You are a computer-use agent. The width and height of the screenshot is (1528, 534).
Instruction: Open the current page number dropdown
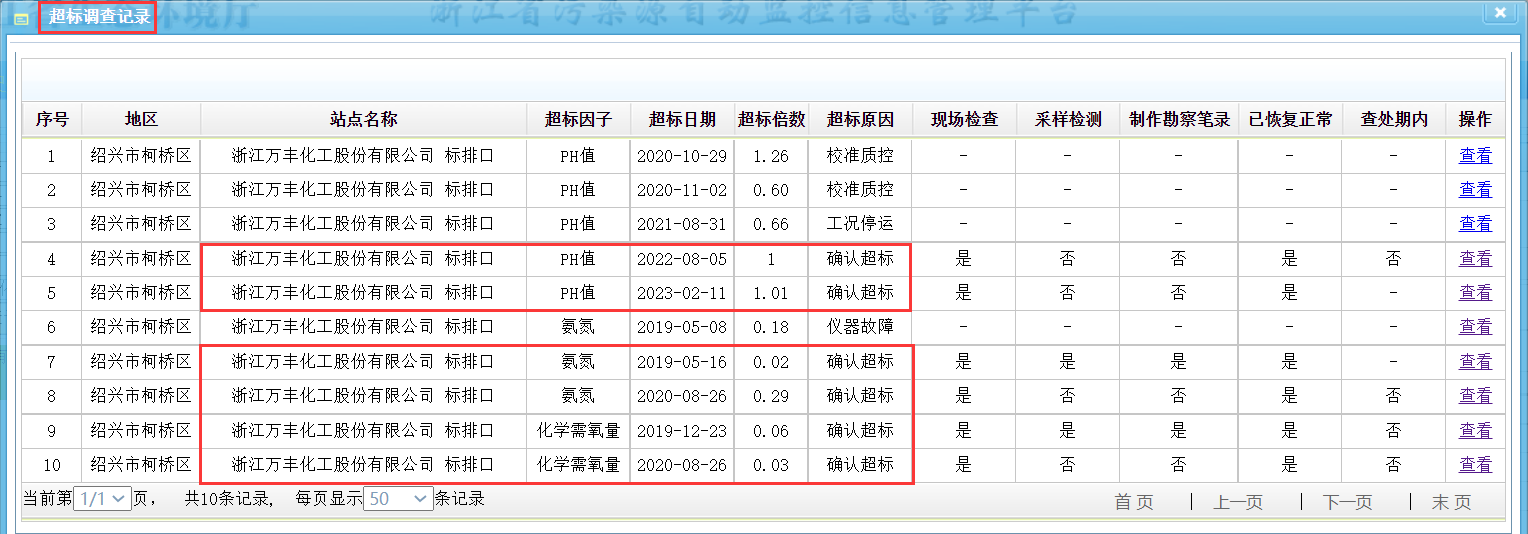tap(103, 498)
